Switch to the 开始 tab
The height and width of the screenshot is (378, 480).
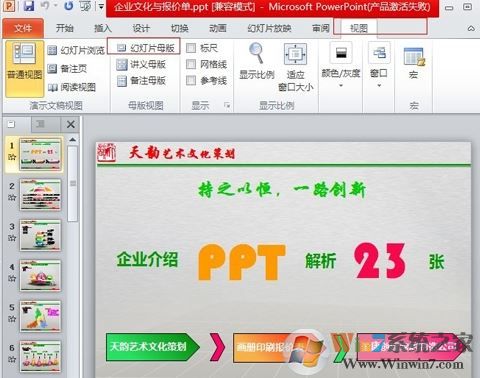click(x=64, y=28)
